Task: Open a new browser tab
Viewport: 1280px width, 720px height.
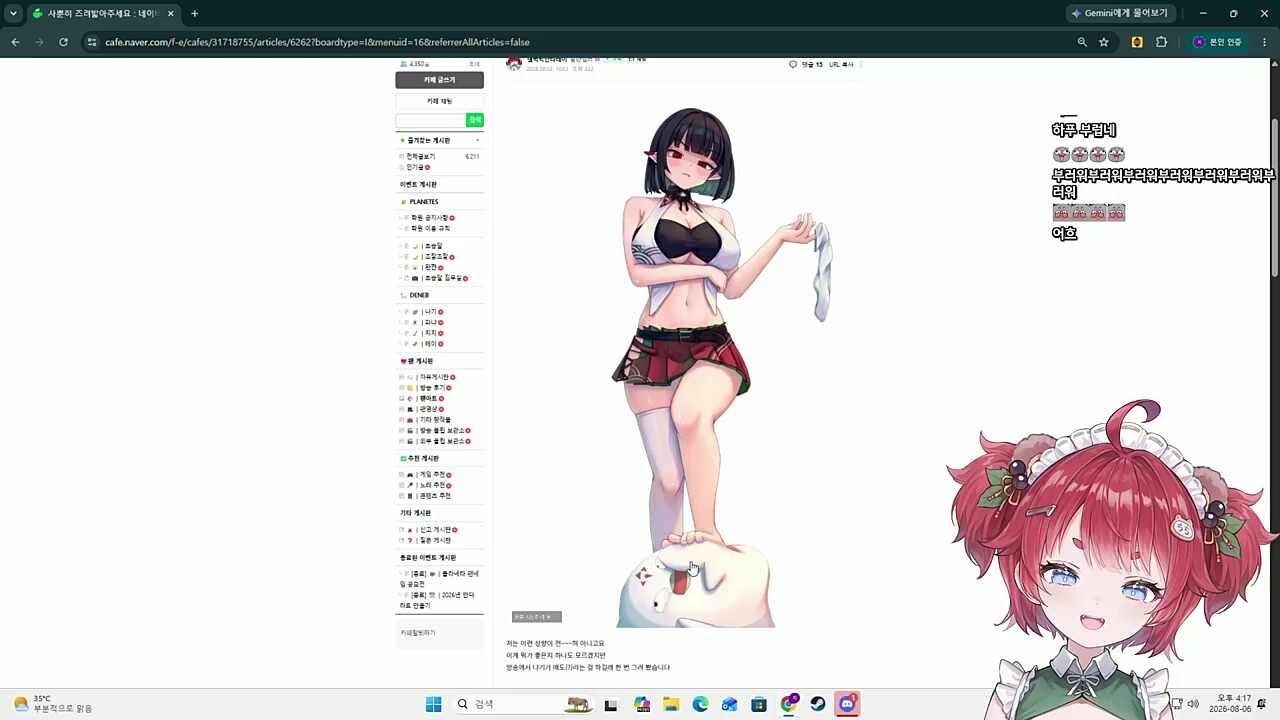Action: 194,13
